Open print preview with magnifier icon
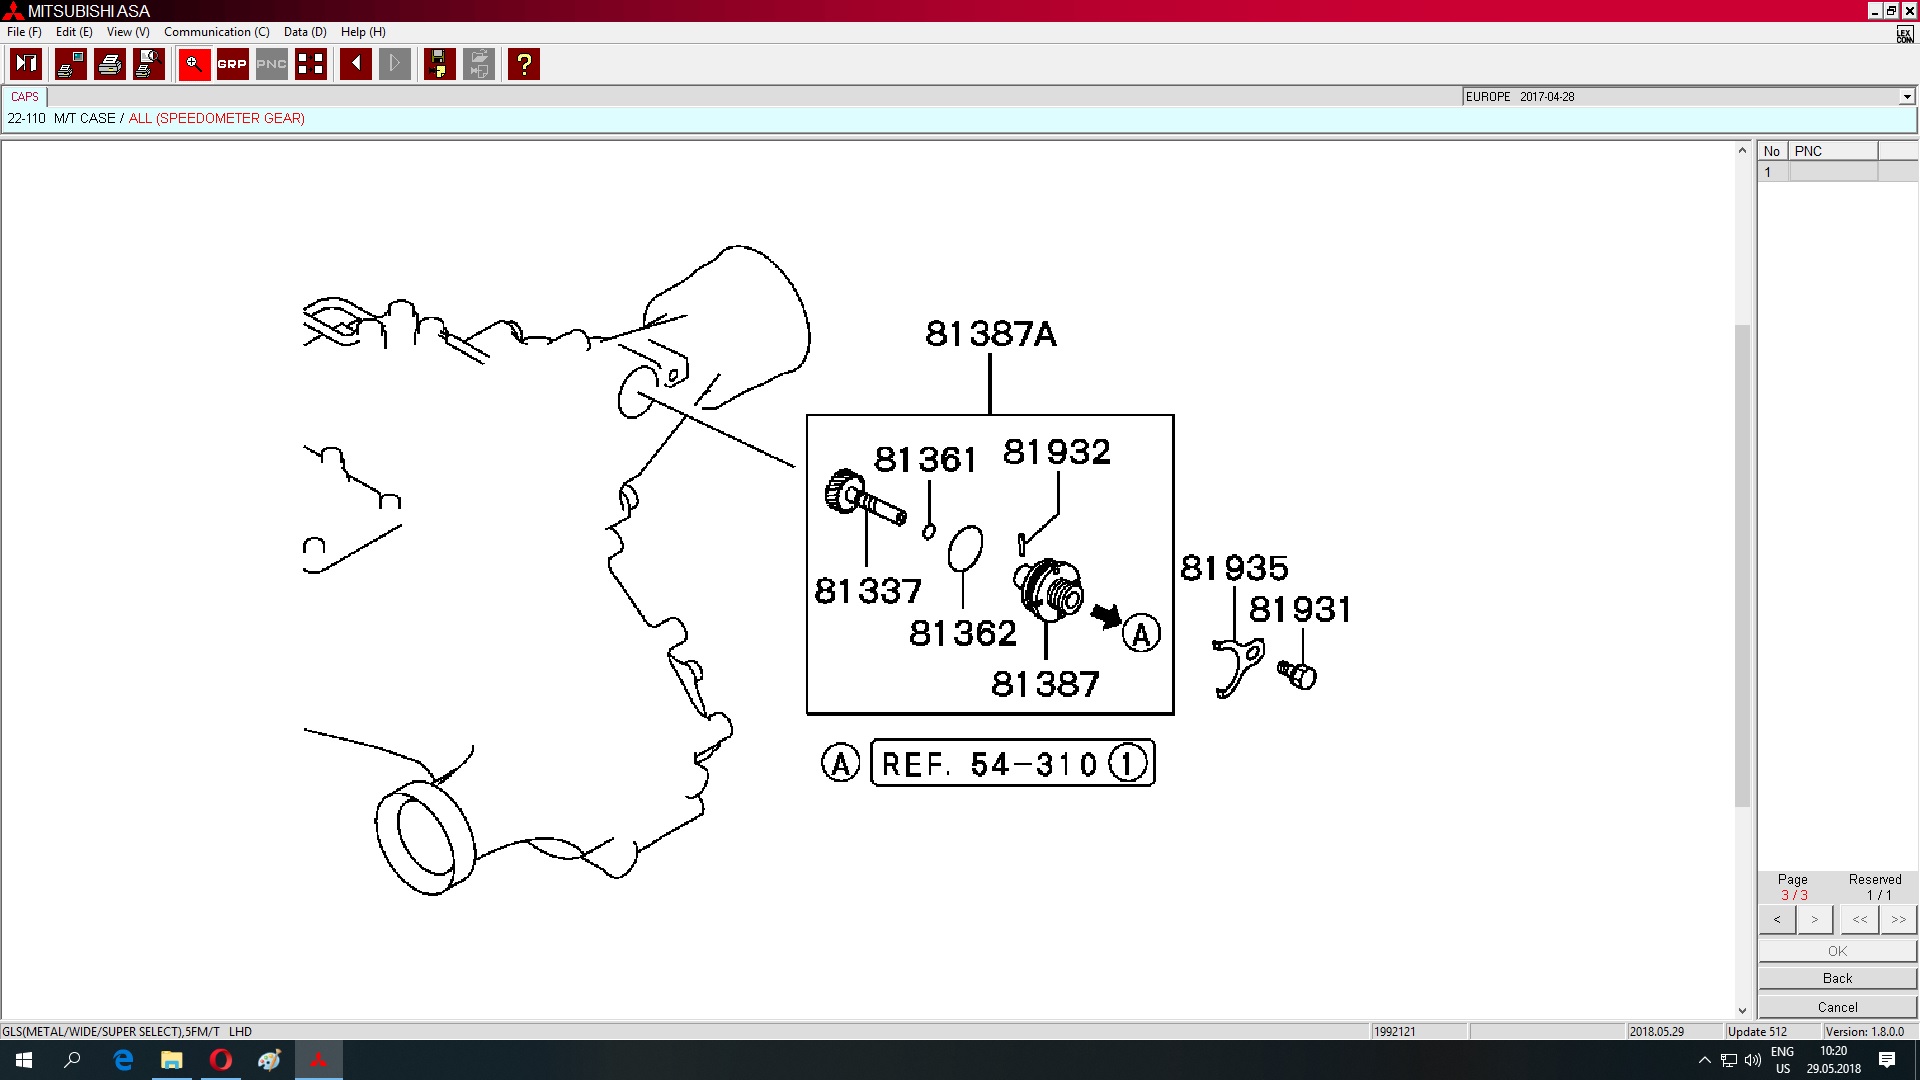This screenshot has width=1920, height=1080. click(x=149, y=64)
